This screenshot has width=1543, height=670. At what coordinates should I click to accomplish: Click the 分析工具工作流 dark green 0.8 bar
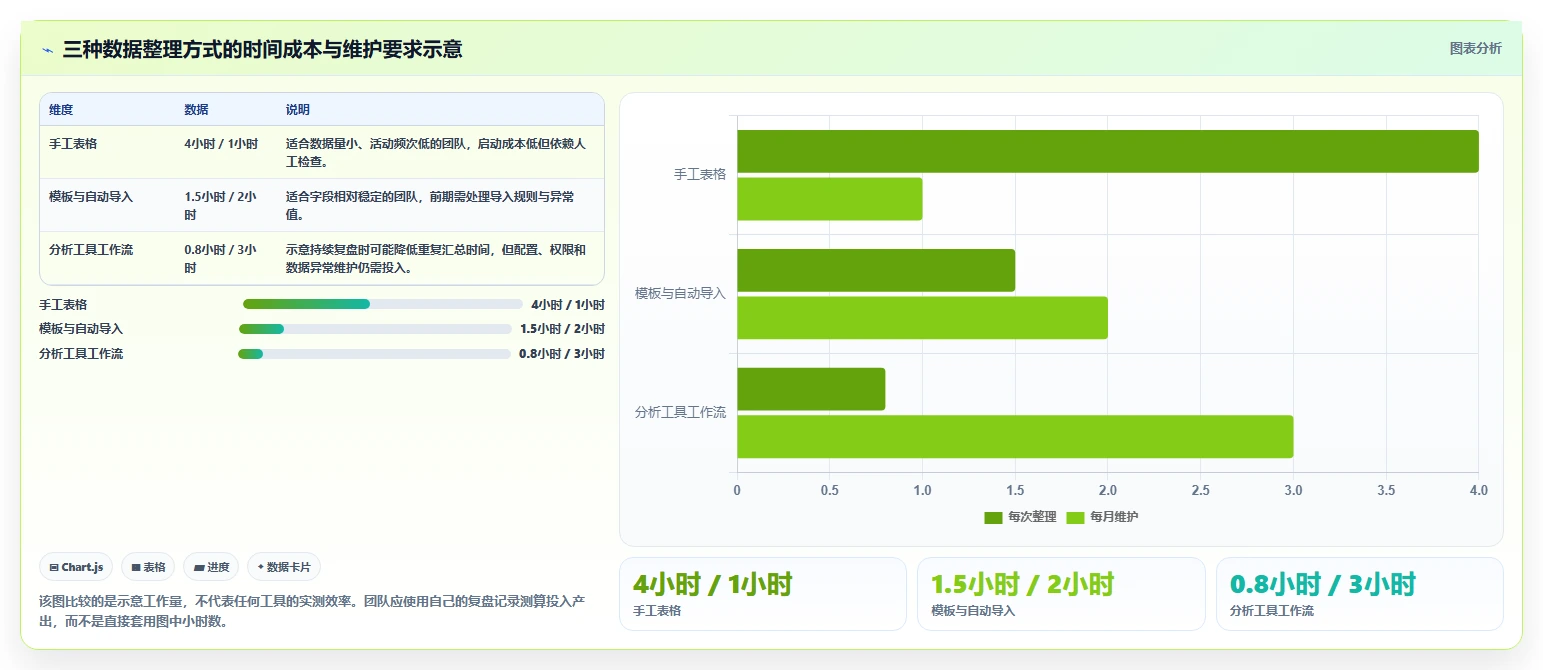click(811, 389)
